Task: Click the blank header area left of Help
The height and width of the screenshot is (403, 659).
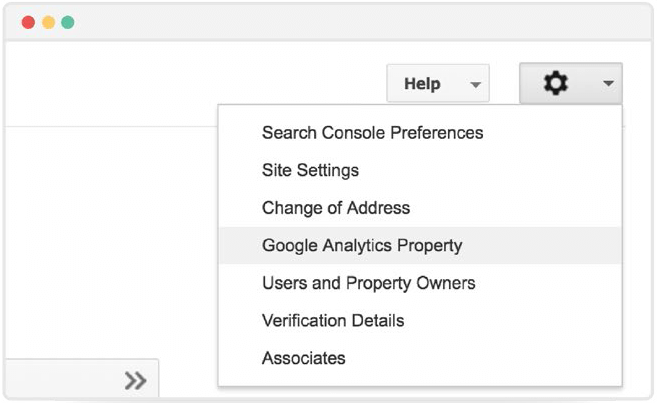Action: tap(195, 83)
